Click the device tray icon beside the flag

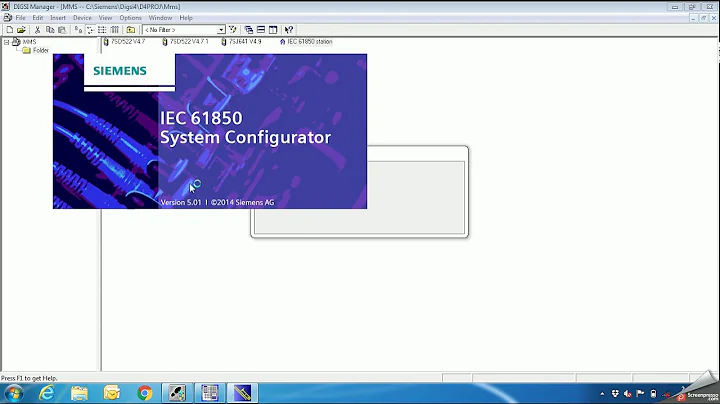(653, 394)
